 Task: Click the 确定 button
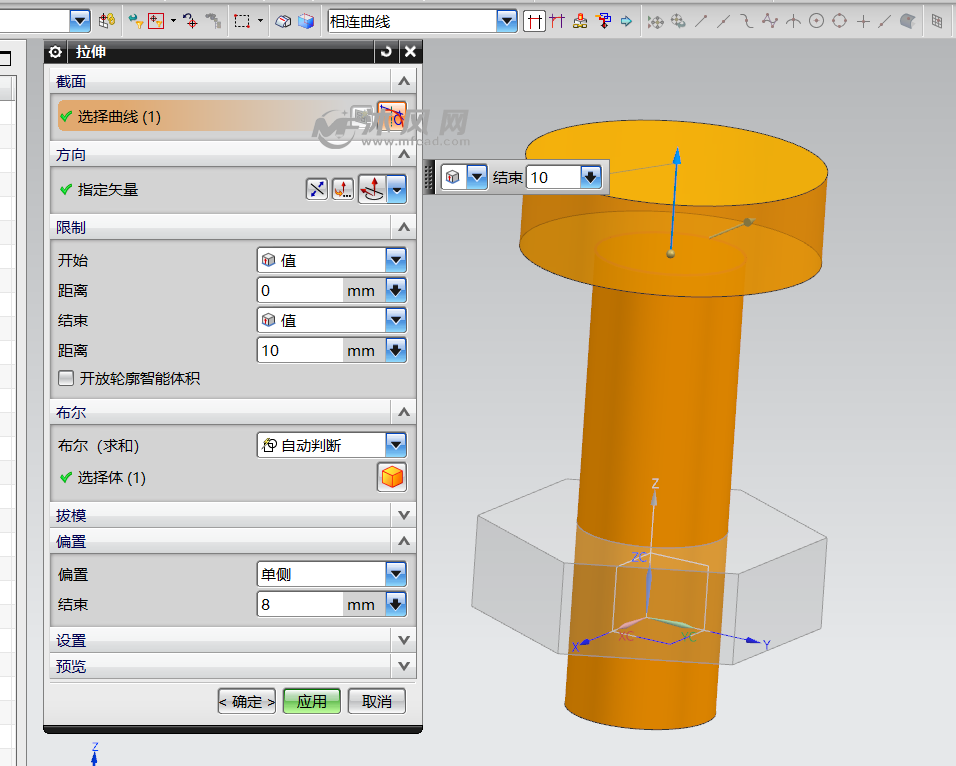(247, 701)
